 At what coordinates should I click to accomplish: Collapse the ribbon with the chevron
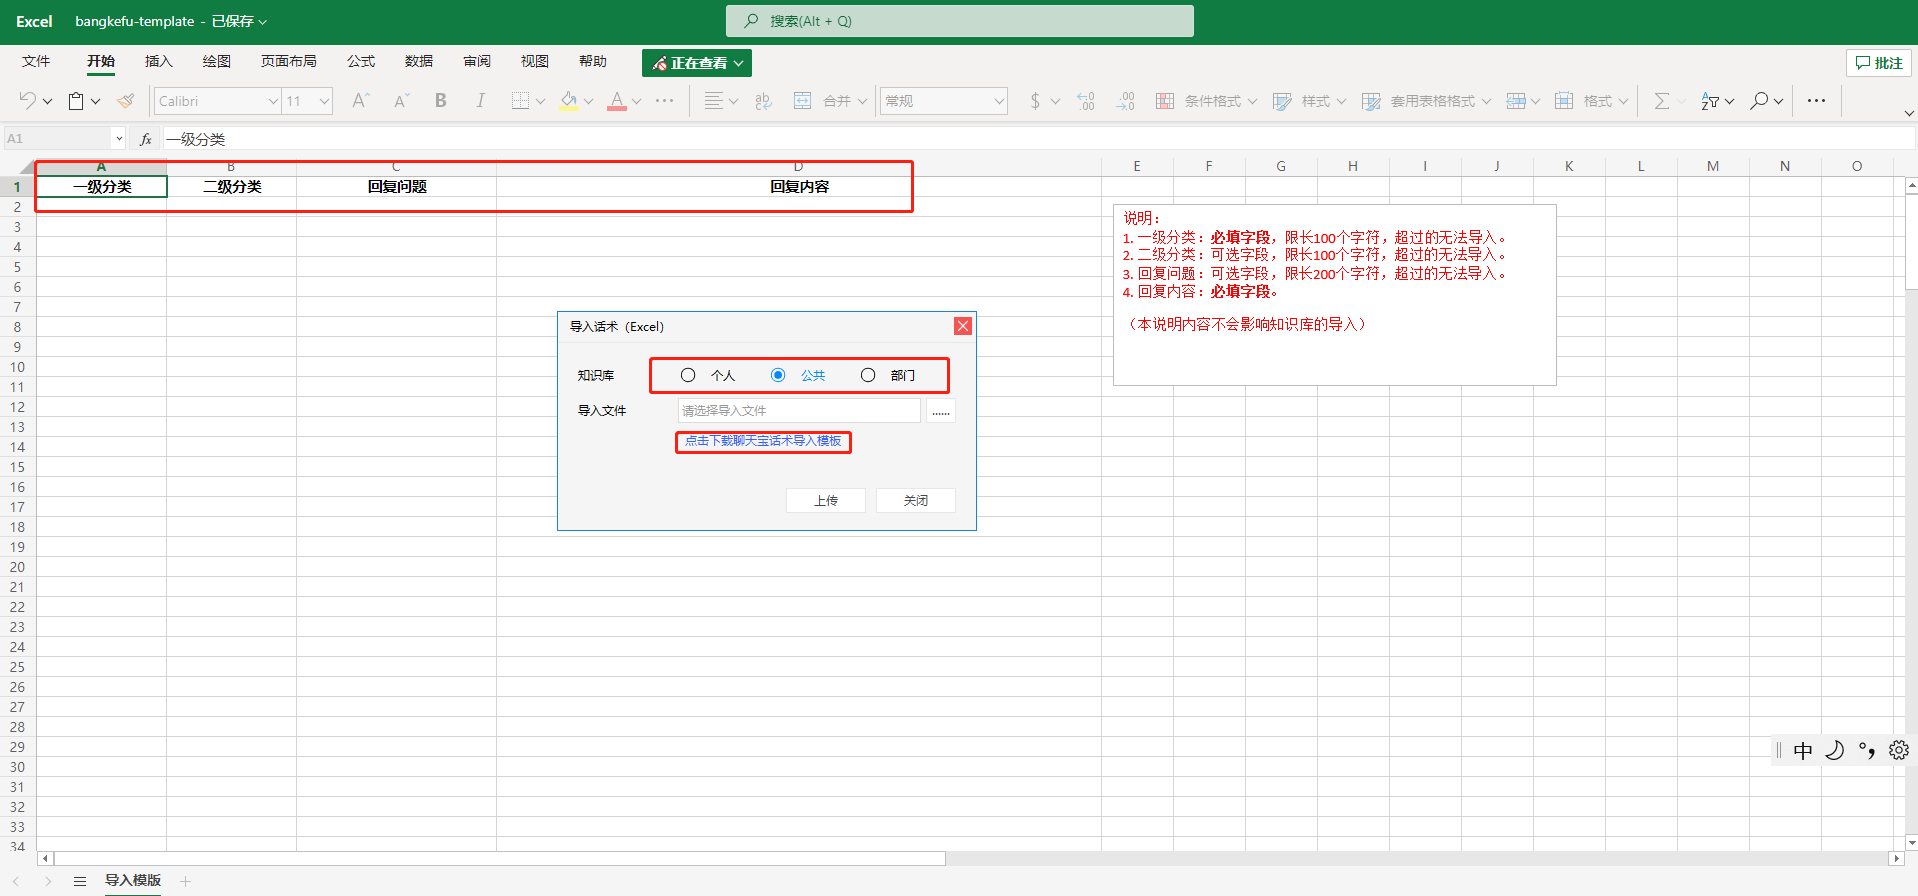pyautogui.click(x=1908, y=114)
